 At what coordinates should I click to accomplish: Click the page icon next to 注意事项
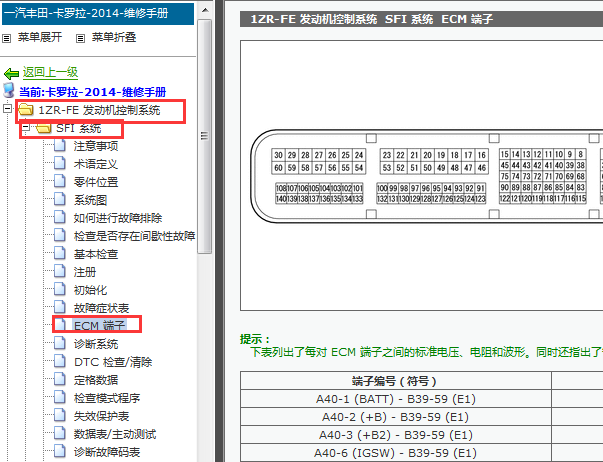click(x=60, y=146)
